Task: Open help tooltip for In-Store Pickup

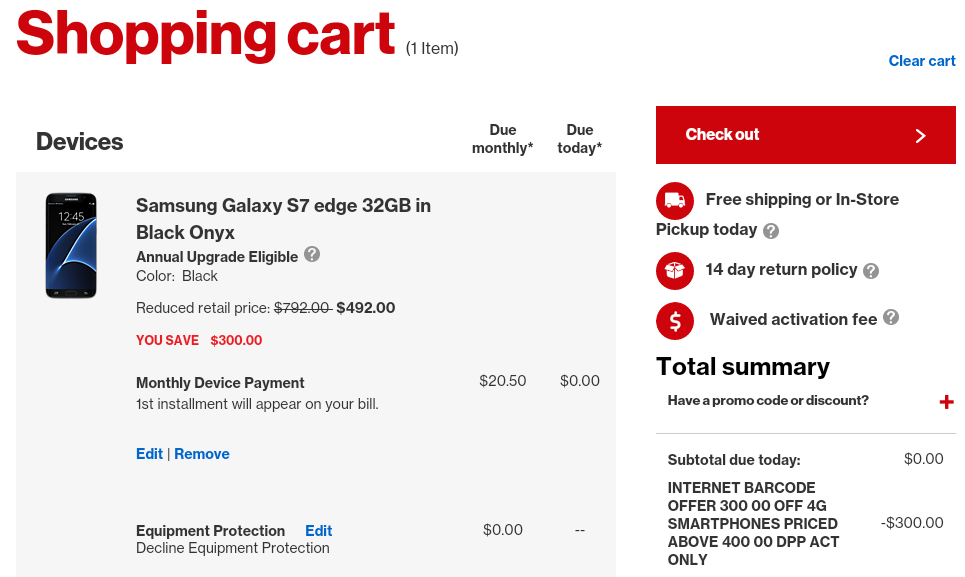Action: (771, 231)
